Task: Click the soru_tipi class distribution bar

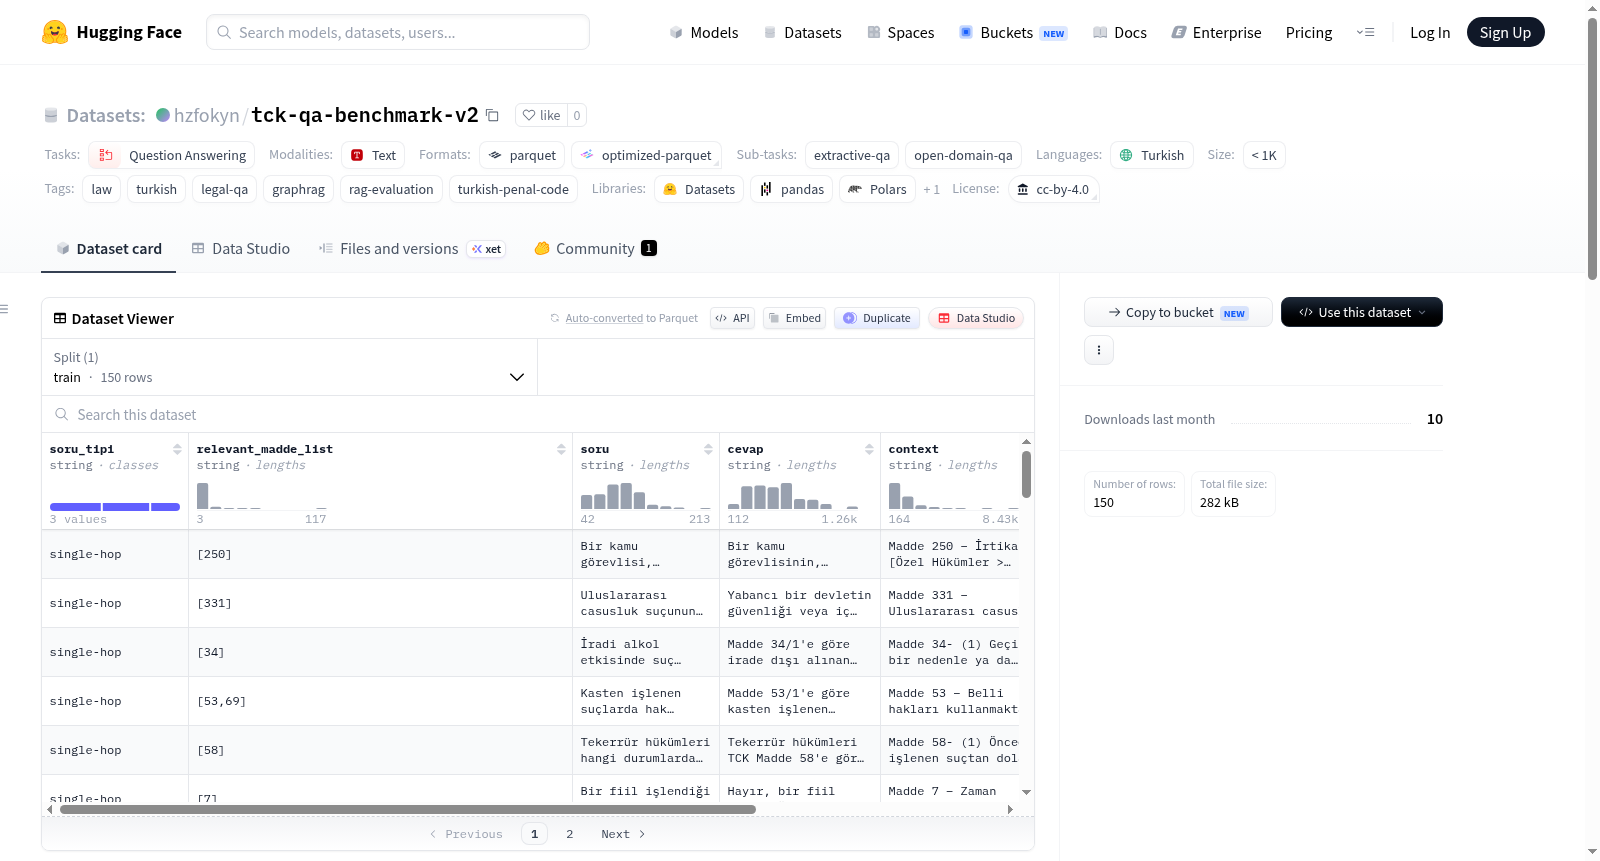Action: pos(115,507)
